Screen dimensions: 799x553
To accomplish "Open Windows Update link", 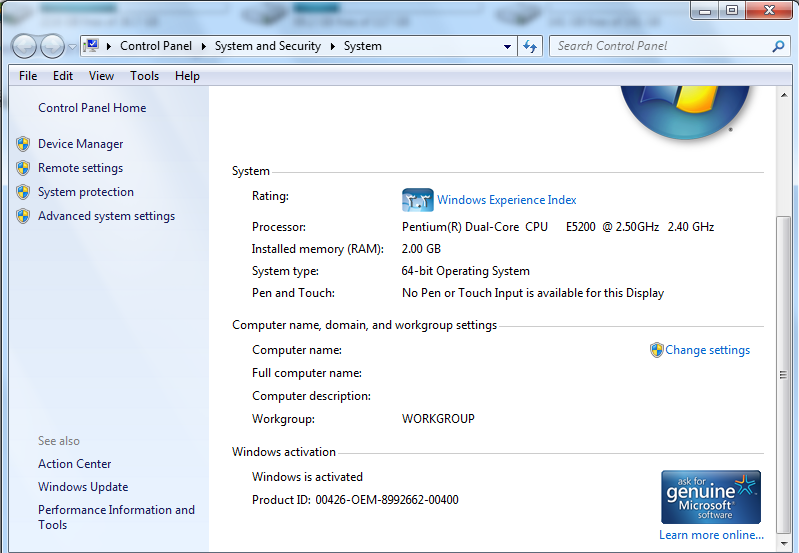I will 83,487.
